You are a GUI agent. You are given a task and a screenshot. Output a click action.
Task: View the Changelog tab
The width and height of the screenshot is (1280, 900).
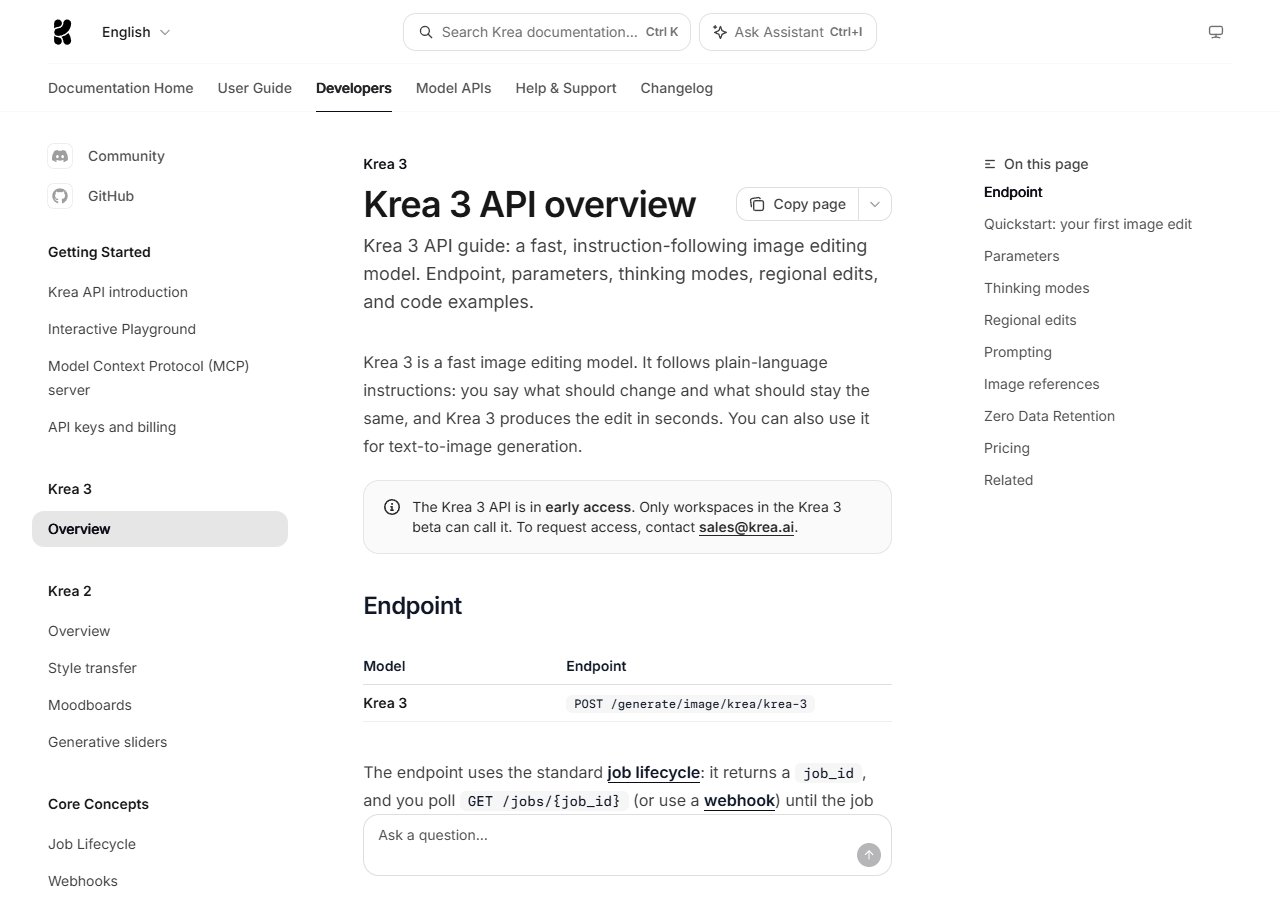677,88
